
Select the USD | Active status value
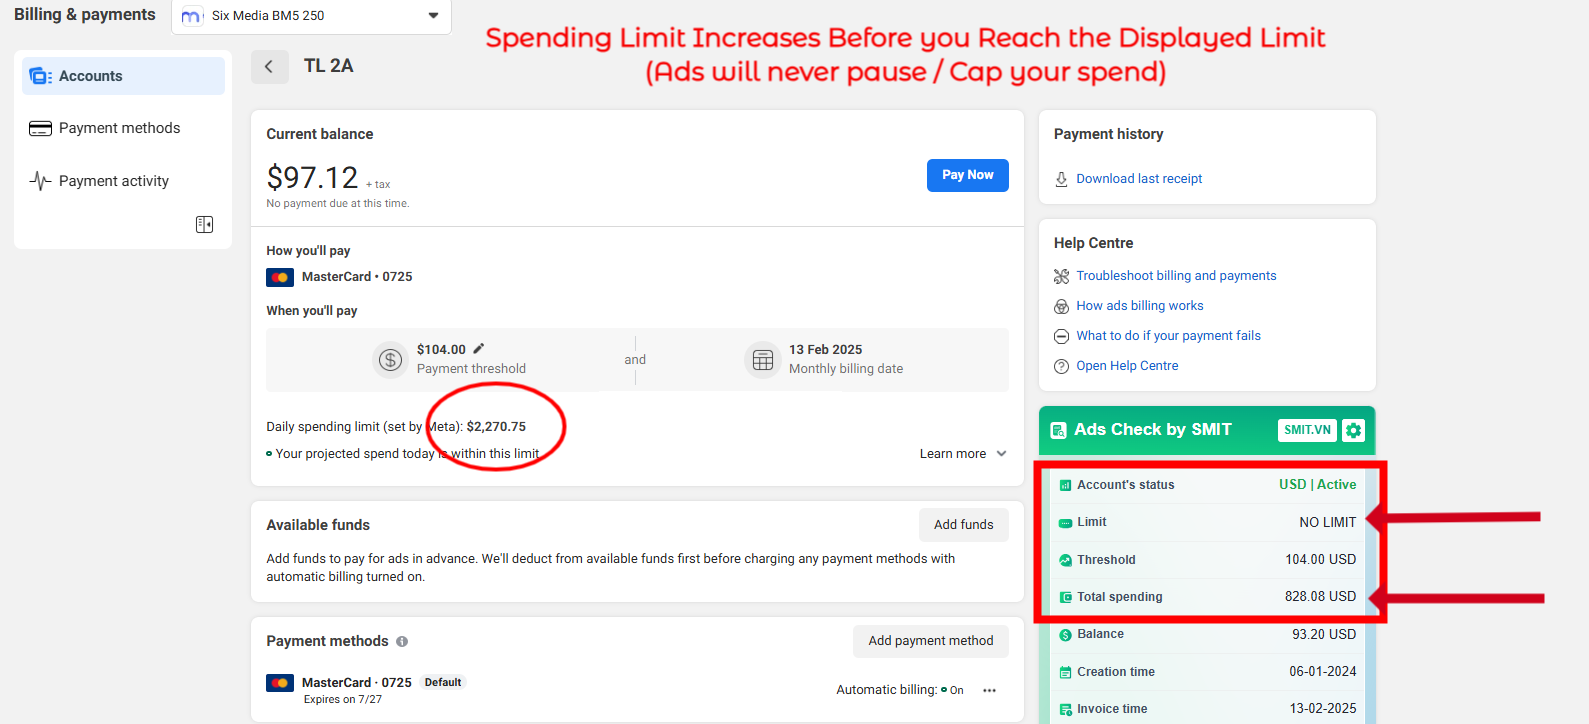(x=1317, y=485)
